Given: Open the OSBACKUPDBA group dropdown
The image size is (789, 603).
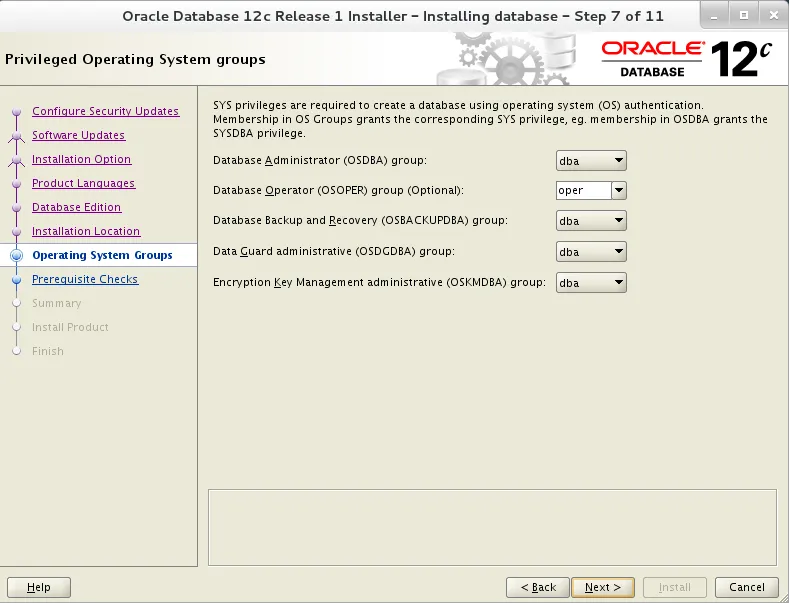Looking at the screenshot, I should [x=591, y=221].
